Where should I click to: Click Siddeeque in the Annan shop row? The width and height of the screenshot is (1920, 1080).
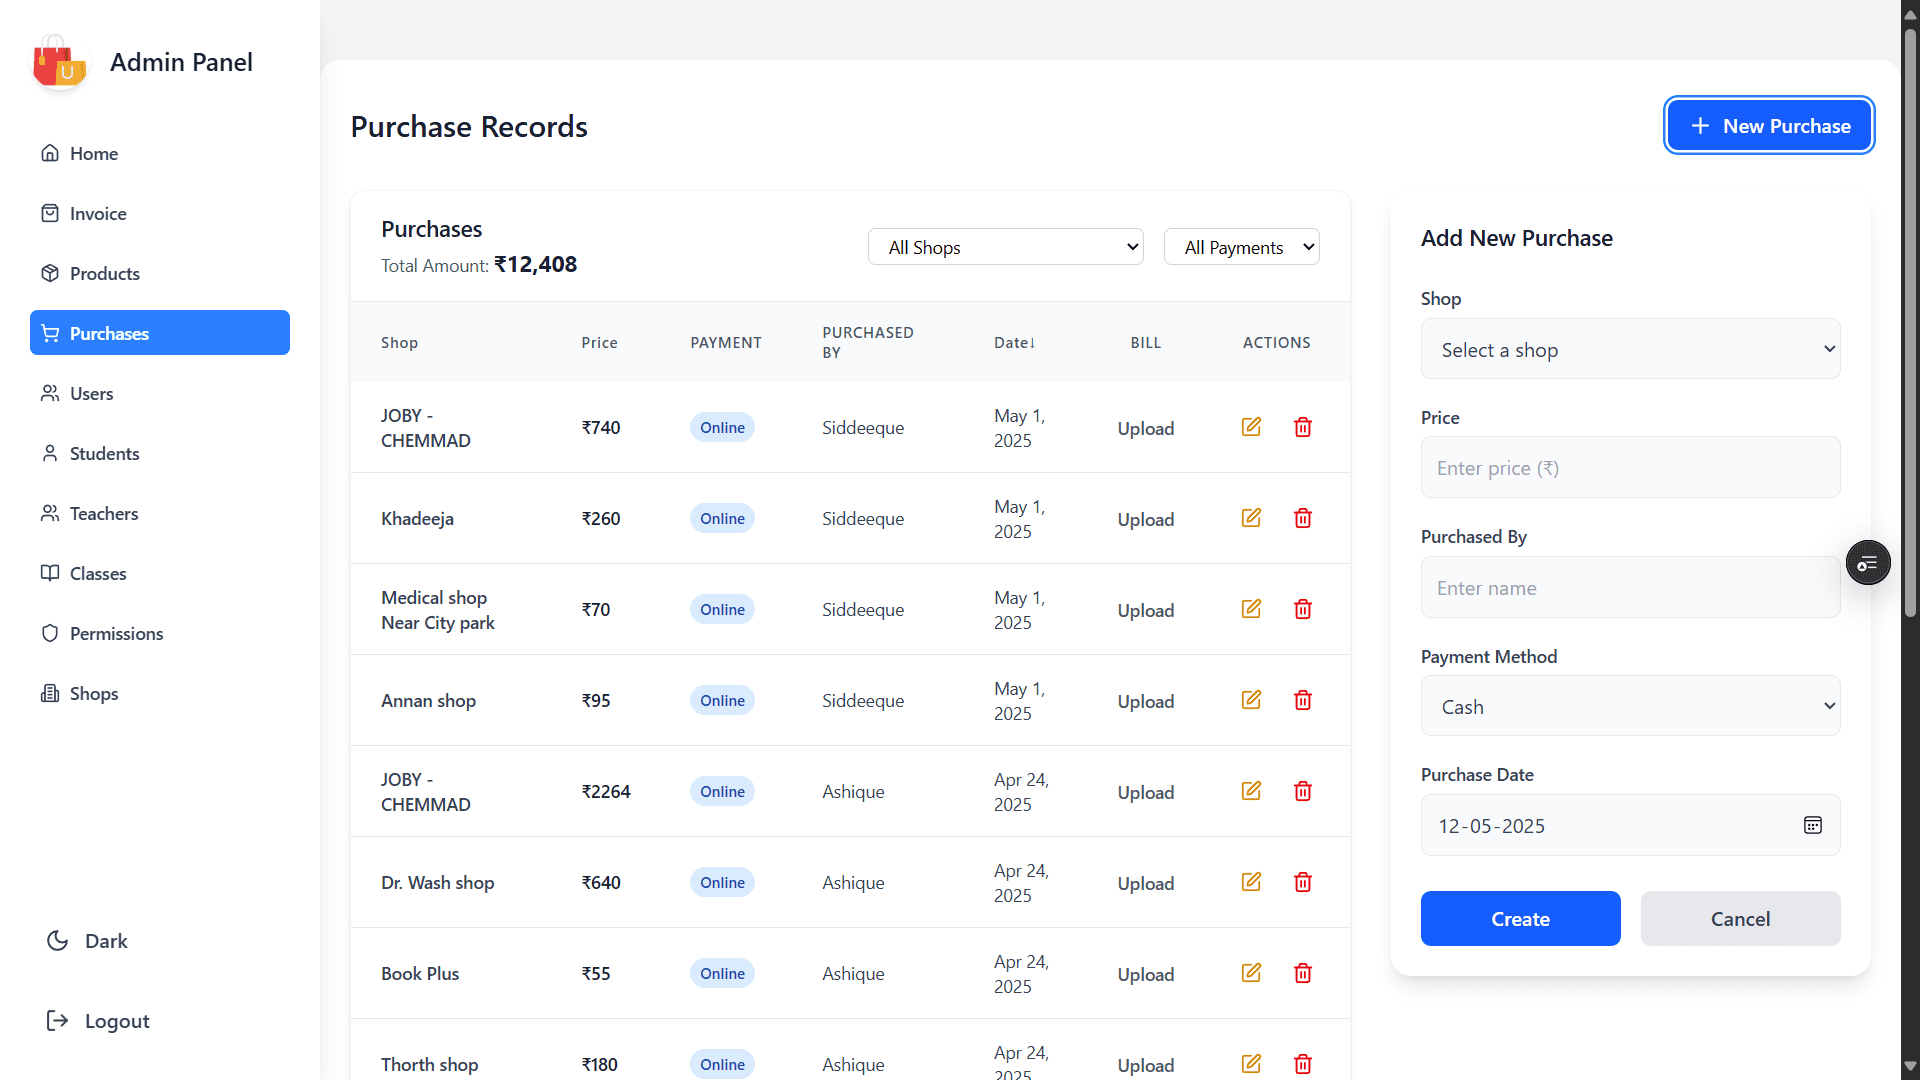(x=863, y=700)
